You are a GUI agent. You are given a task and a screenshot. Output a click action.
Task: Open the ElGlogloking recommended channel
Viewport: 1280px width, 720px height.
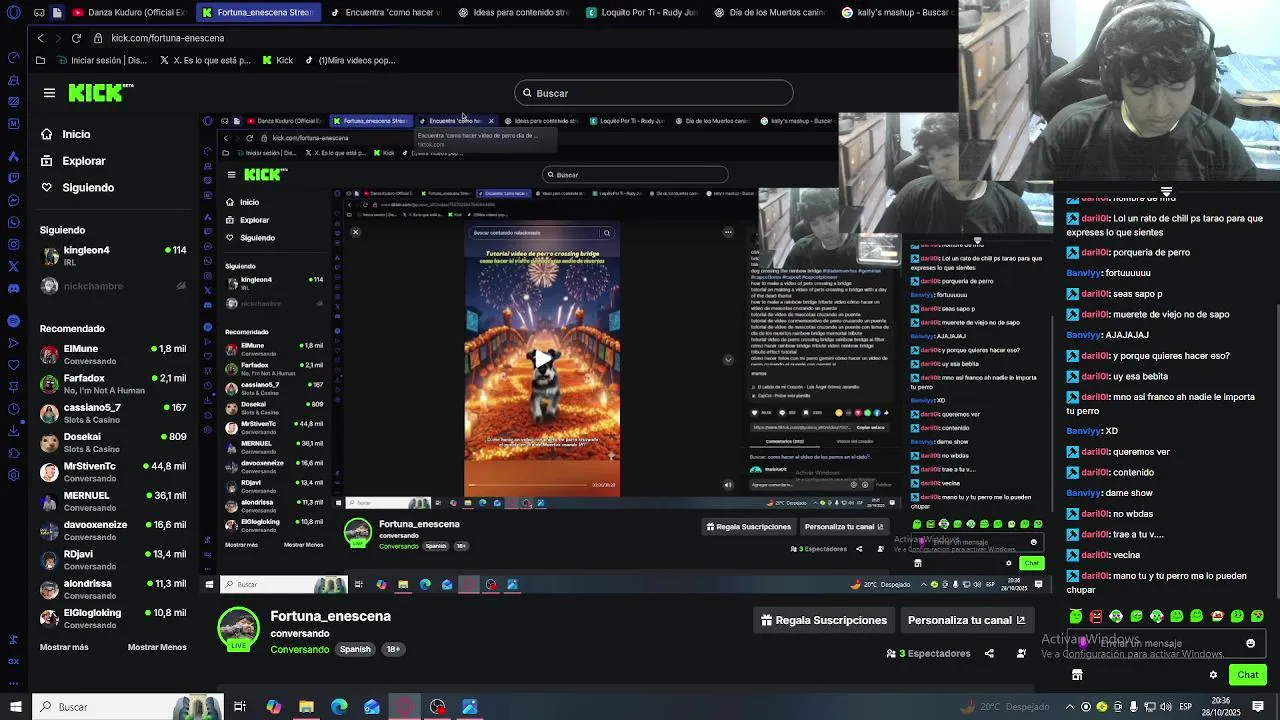(x=113, y=618)
